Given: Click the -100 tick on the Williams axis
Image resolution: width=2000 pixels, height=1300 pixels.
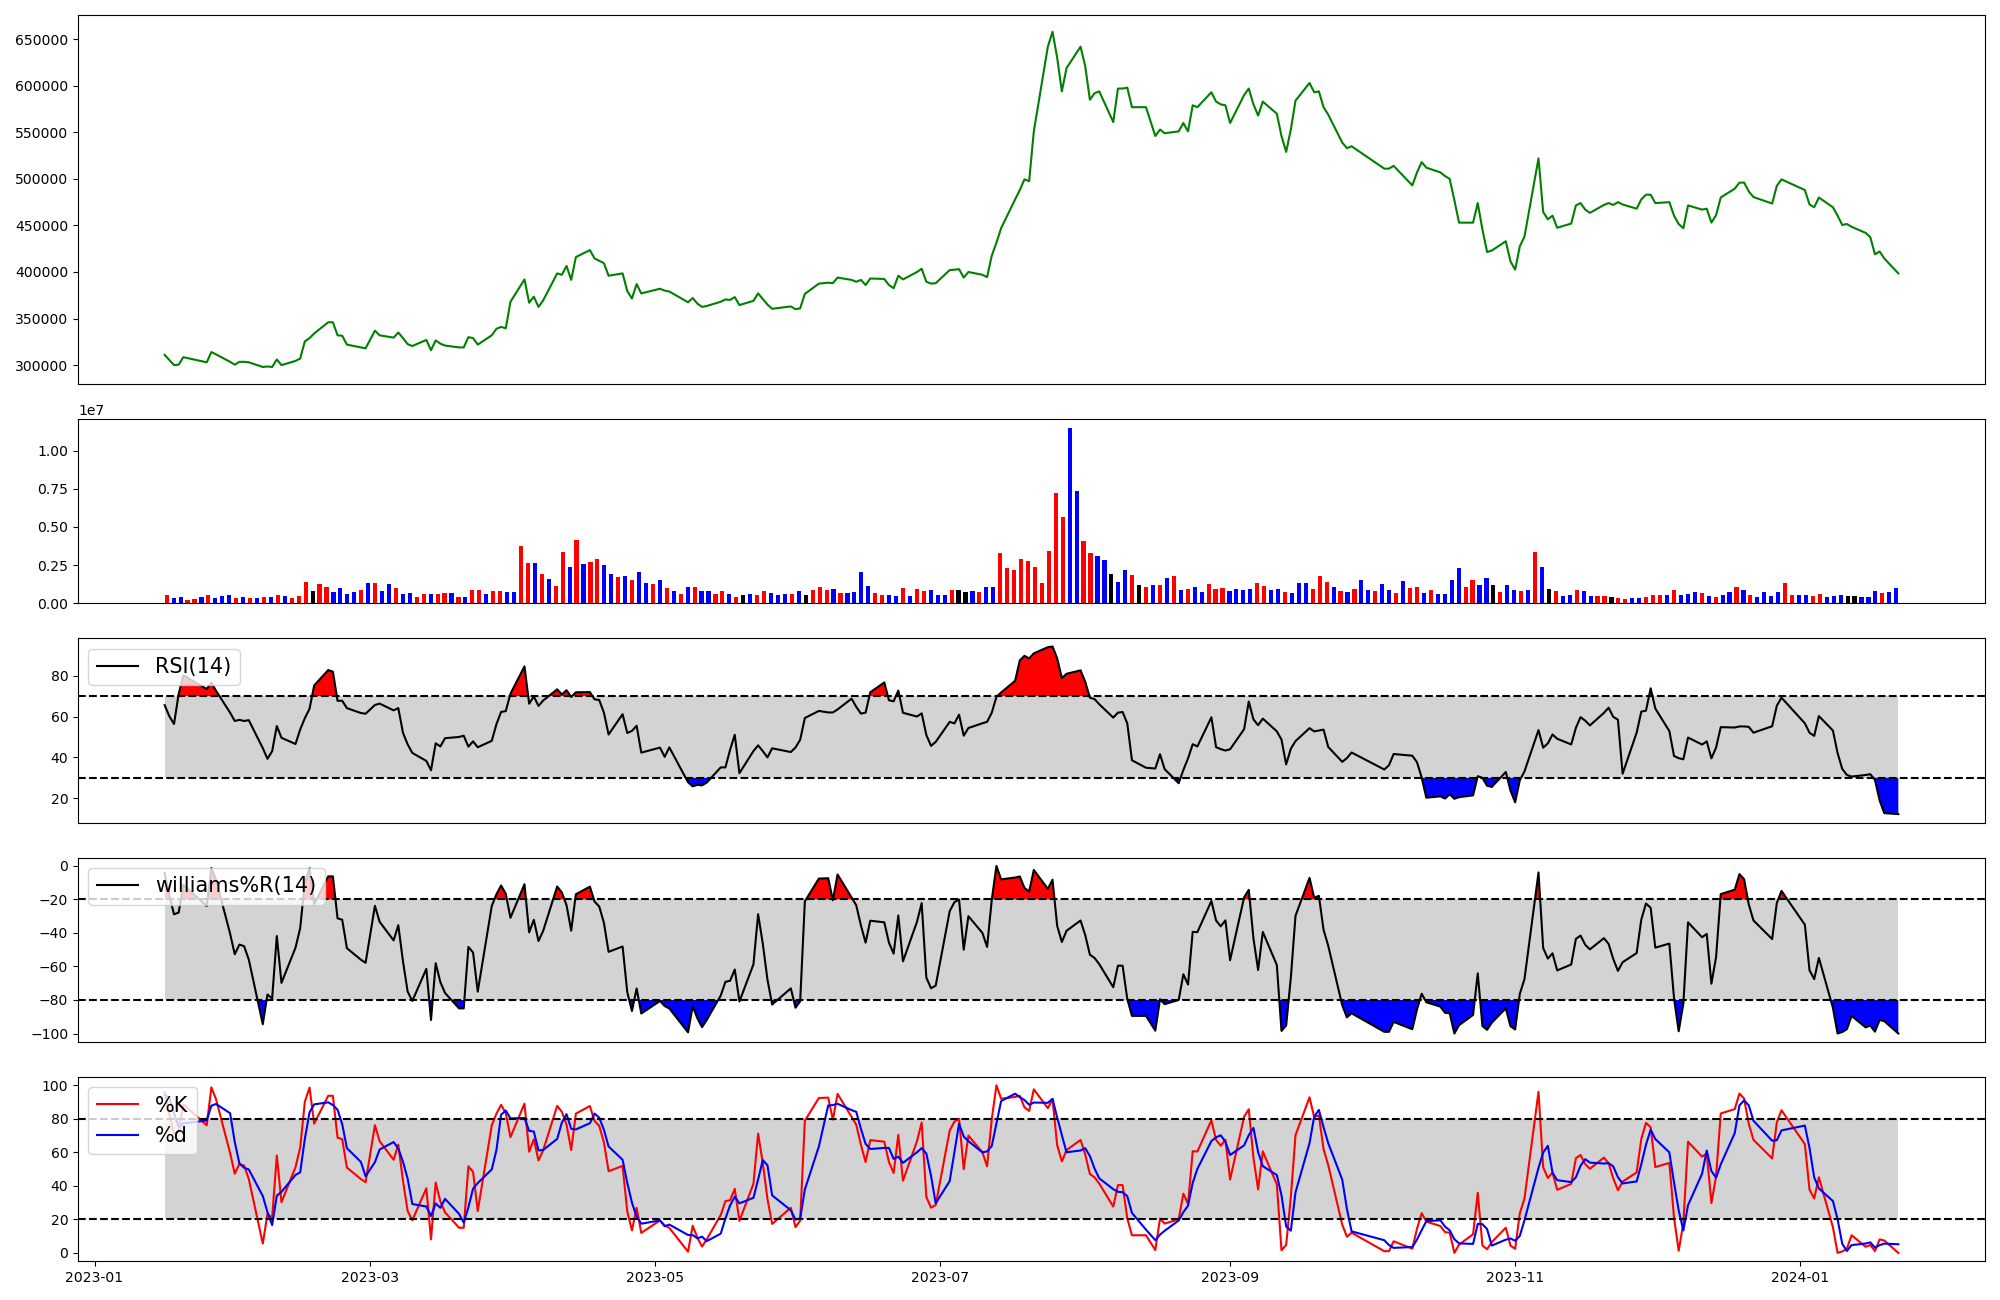Looking at the screenshot, I should pos(51,1034).
